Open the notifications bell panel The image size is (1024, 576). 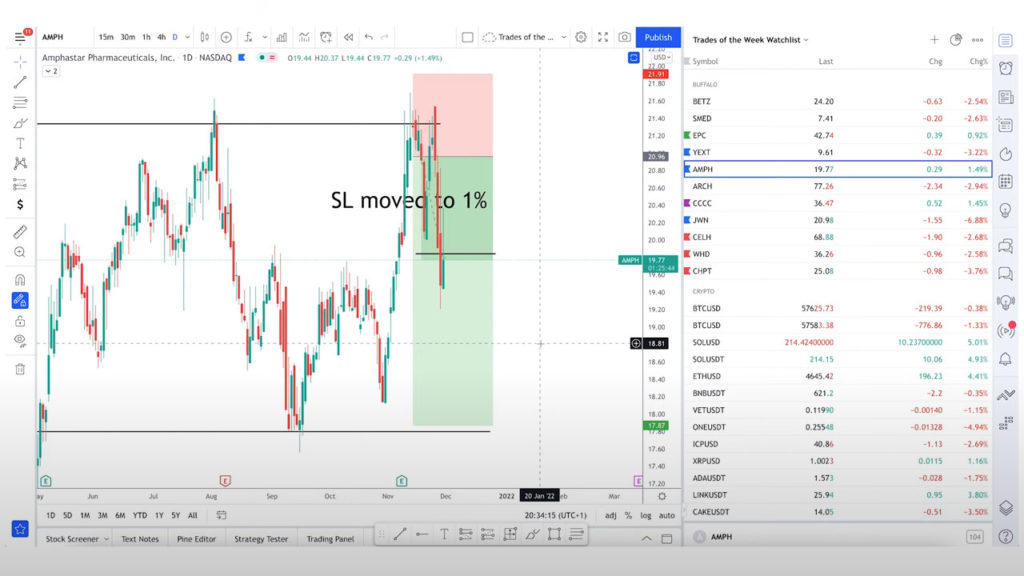(x=1006, y=359)
